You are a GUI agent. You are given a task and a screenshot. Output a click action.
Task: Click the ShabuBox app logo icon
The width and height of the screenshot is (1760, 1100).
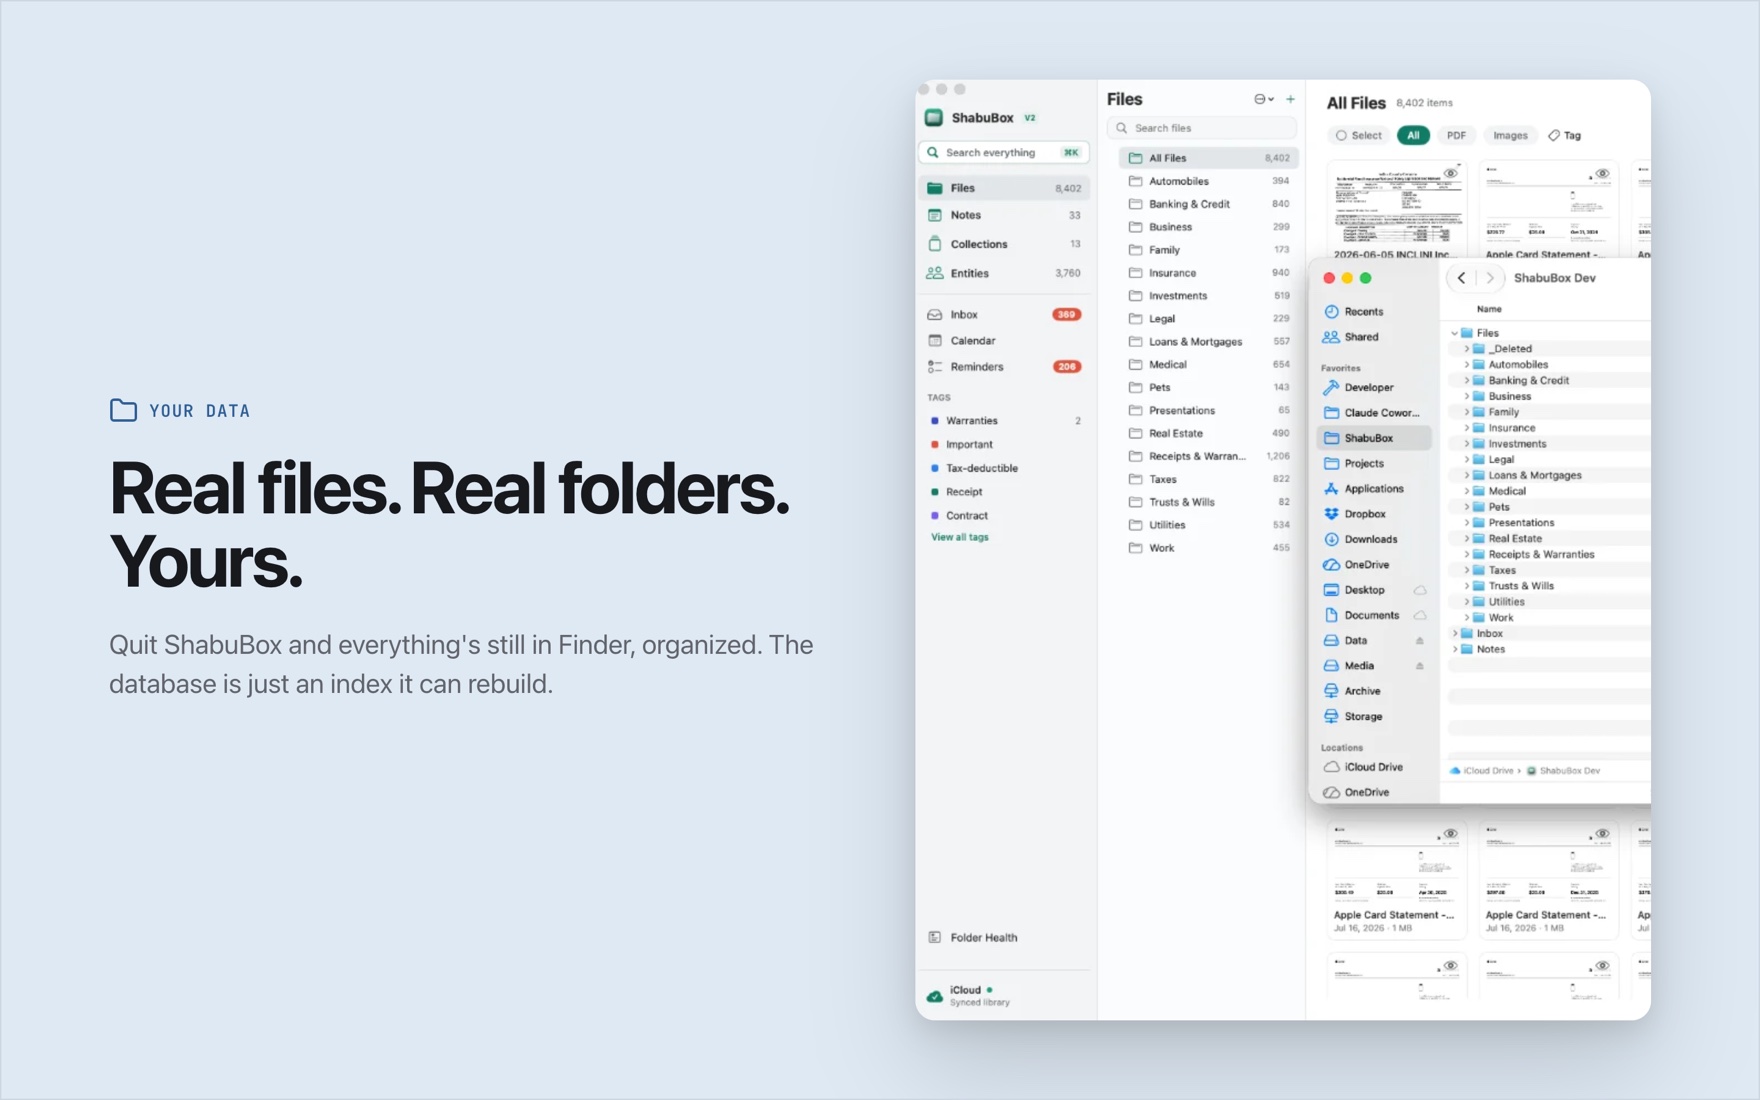(x=934, y=118)
